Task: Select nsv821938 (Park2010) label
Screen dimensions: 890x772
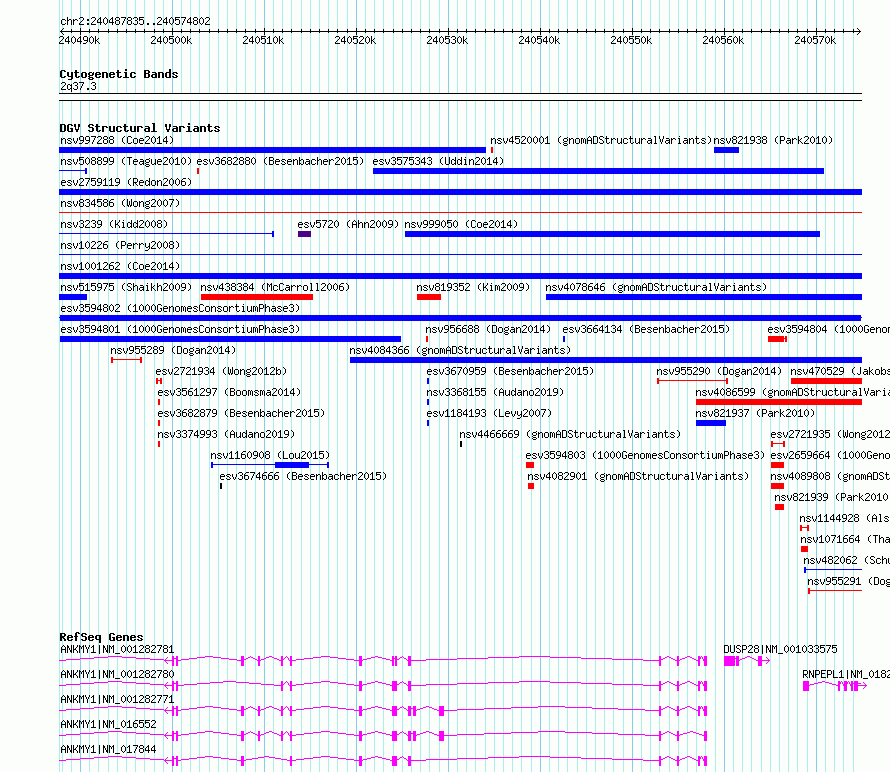Action: coord(773,140)
